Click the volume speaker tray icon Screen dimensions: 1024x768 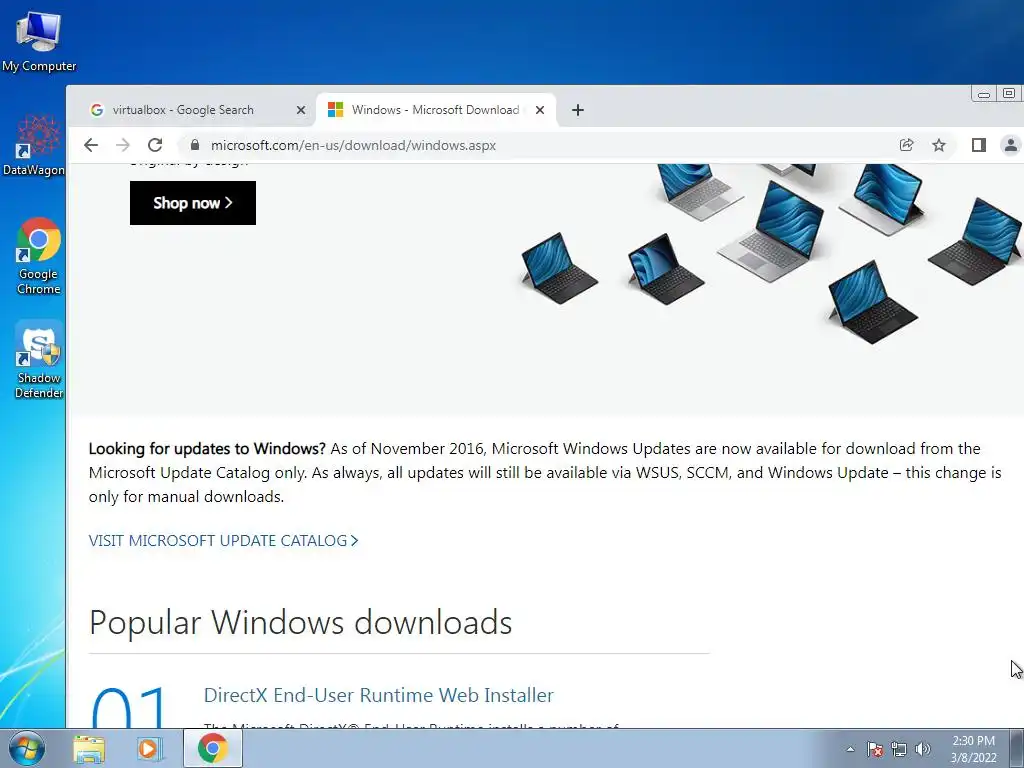click(x=923, y=749)
